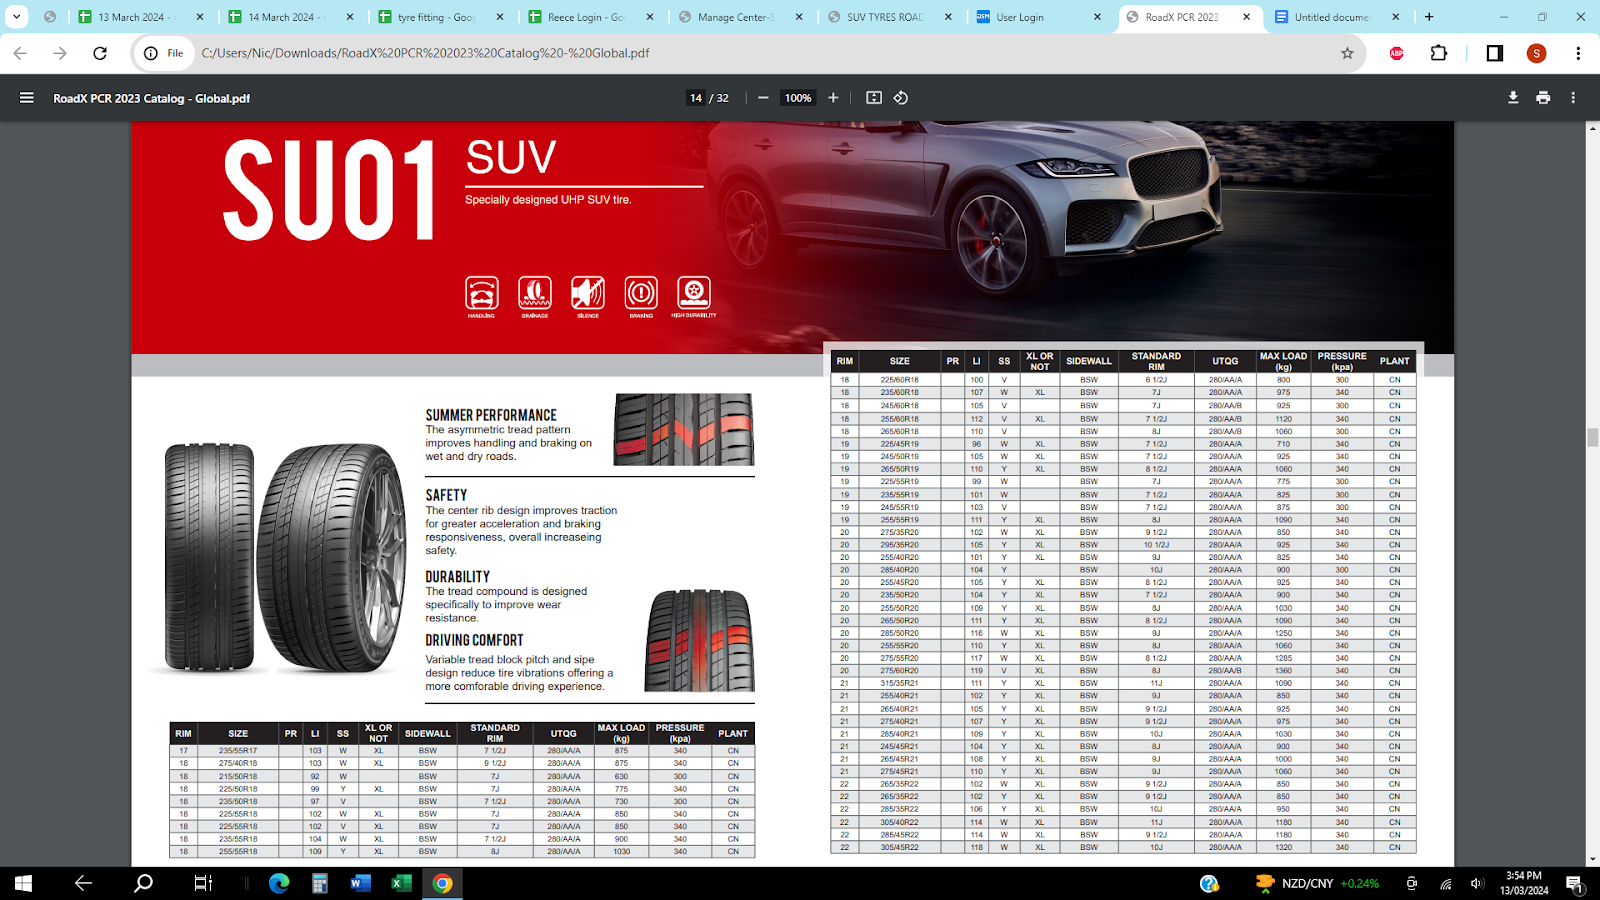Viewport: 1600px width, 900px height.
Task: Zoom out the PDF page
Action: (x=763, y=98)
